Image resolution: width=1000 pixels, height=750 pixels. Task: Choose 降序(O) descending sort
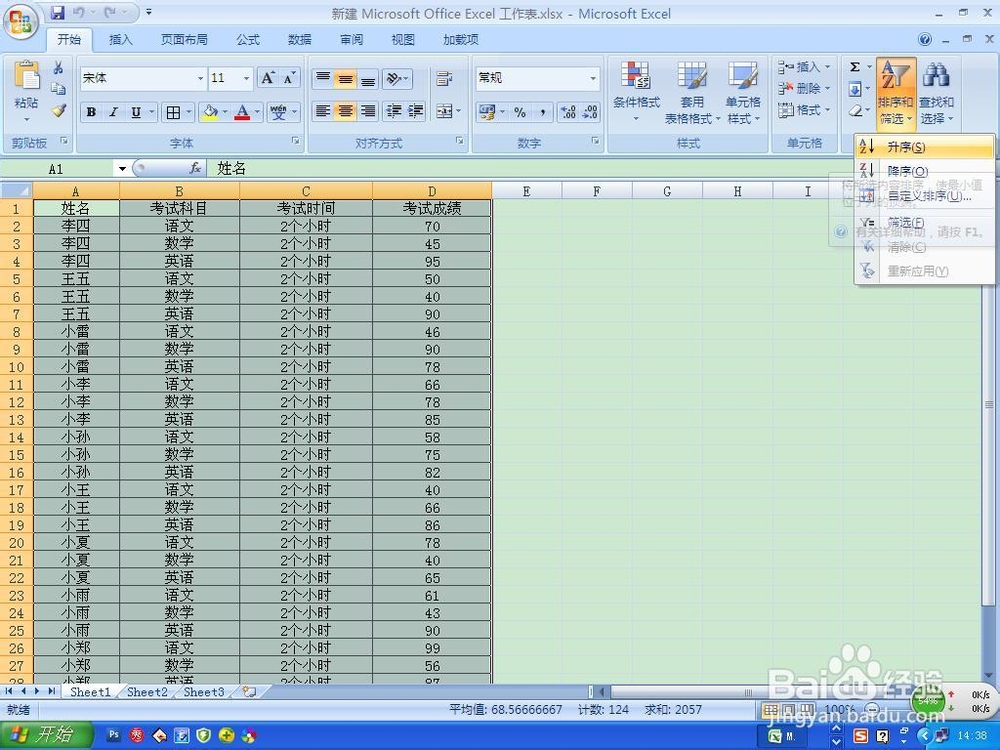tap(924, 171)
